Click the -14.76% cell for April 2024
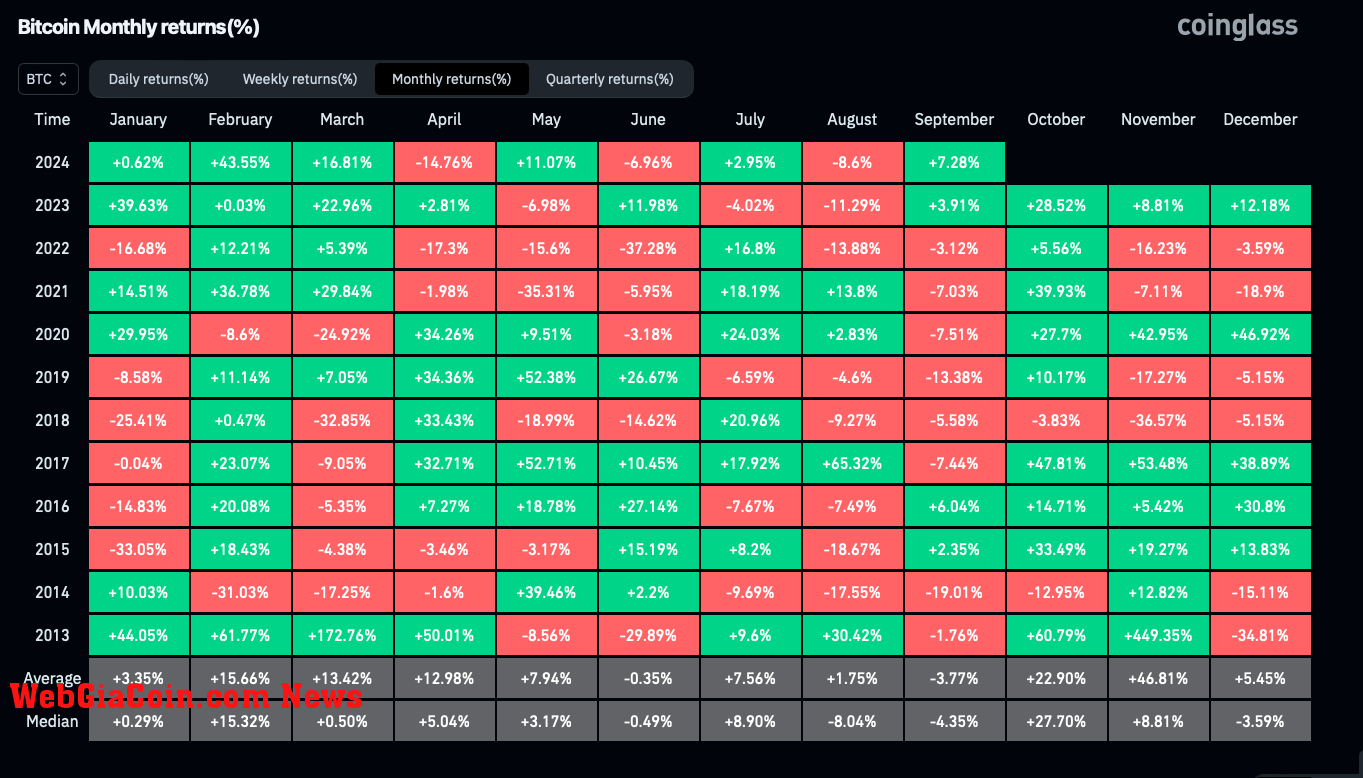The width and height of the screenshot is (1363, 778). coord(444,162)
